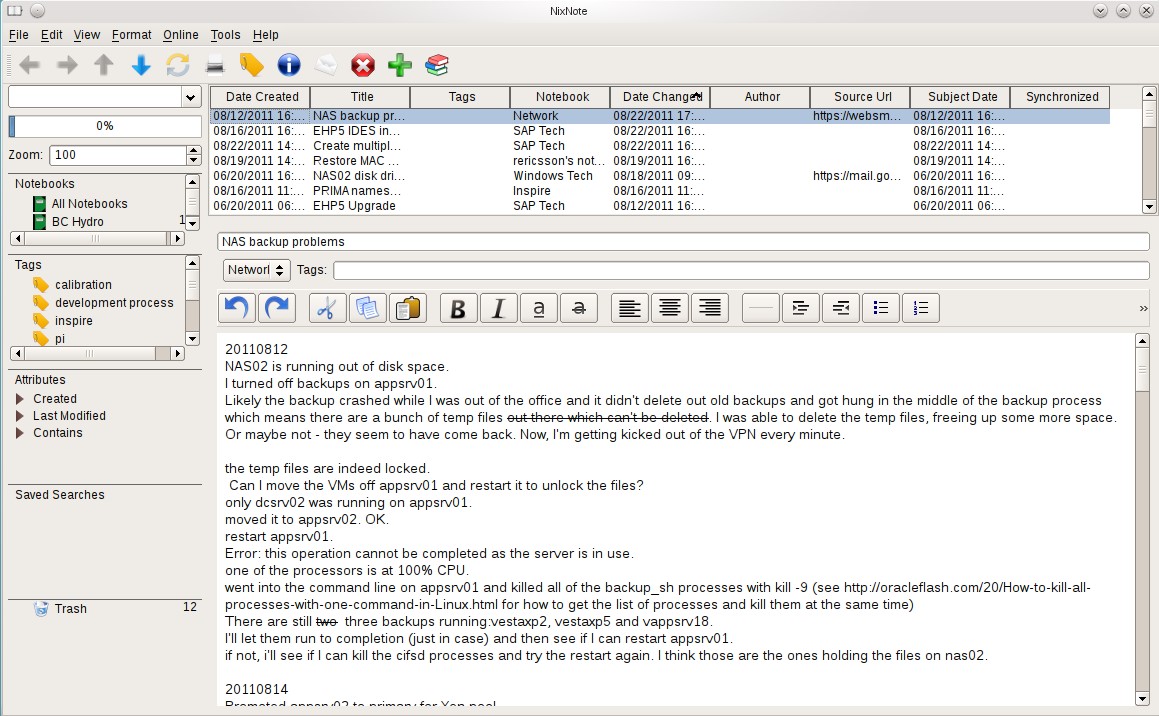Expand the Created attribute

tap(21, 399)
